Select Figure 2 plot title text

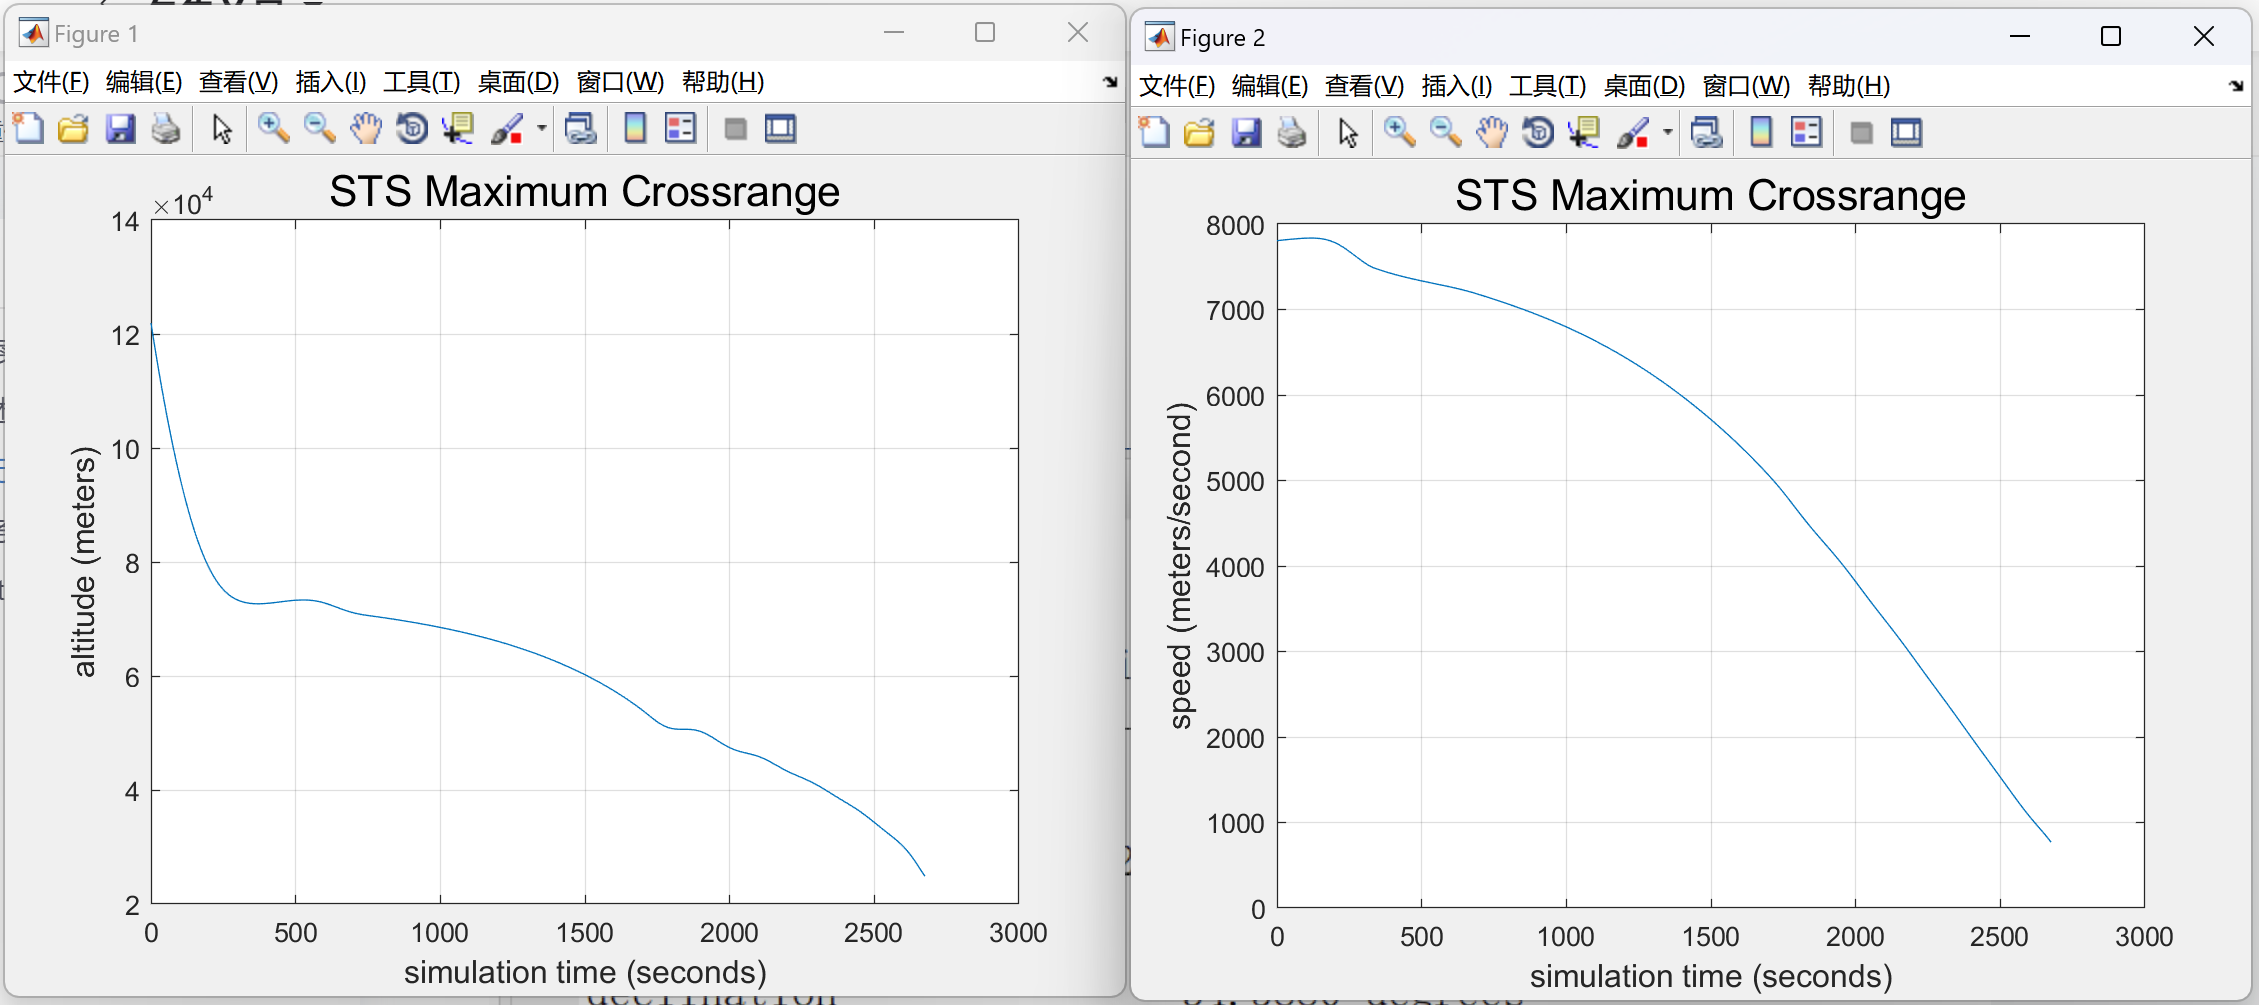tap(1710, 195)
